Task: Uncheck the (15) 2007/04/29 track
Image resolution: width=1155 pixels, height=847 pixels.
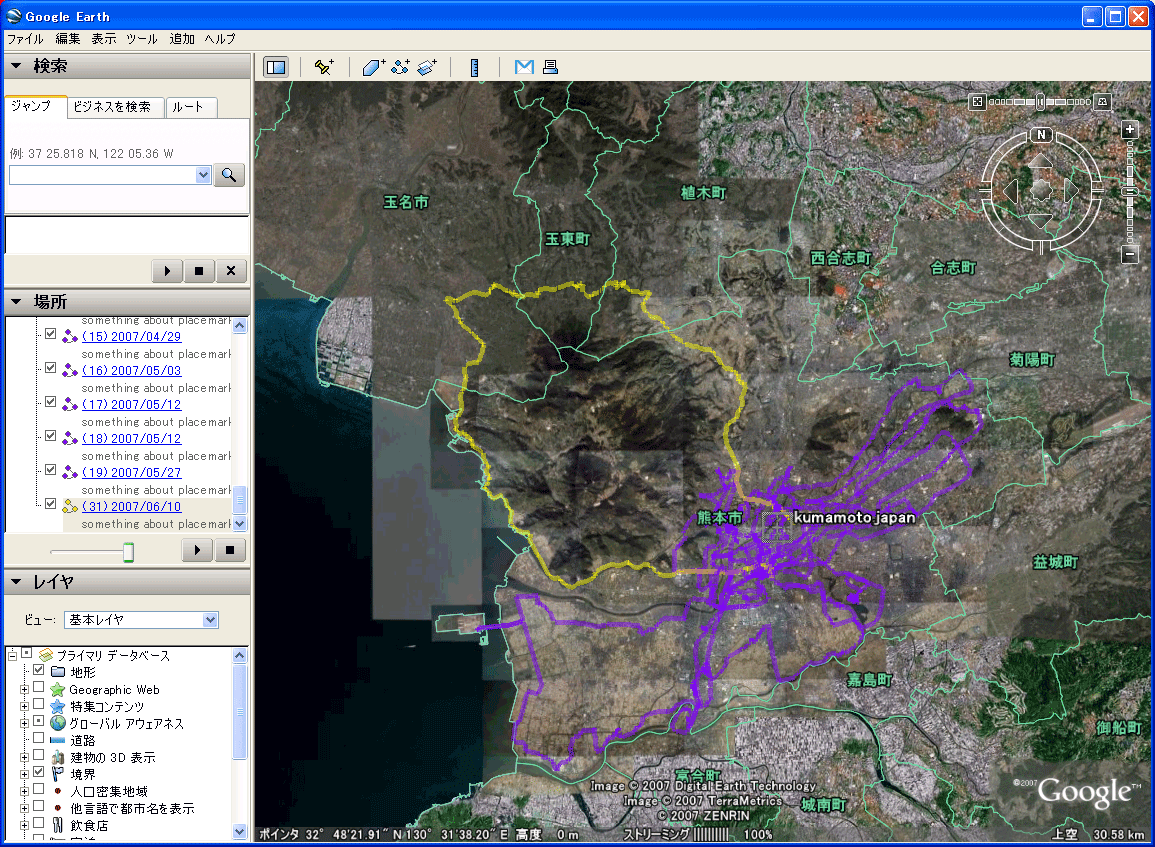Action: pos(50,334)
